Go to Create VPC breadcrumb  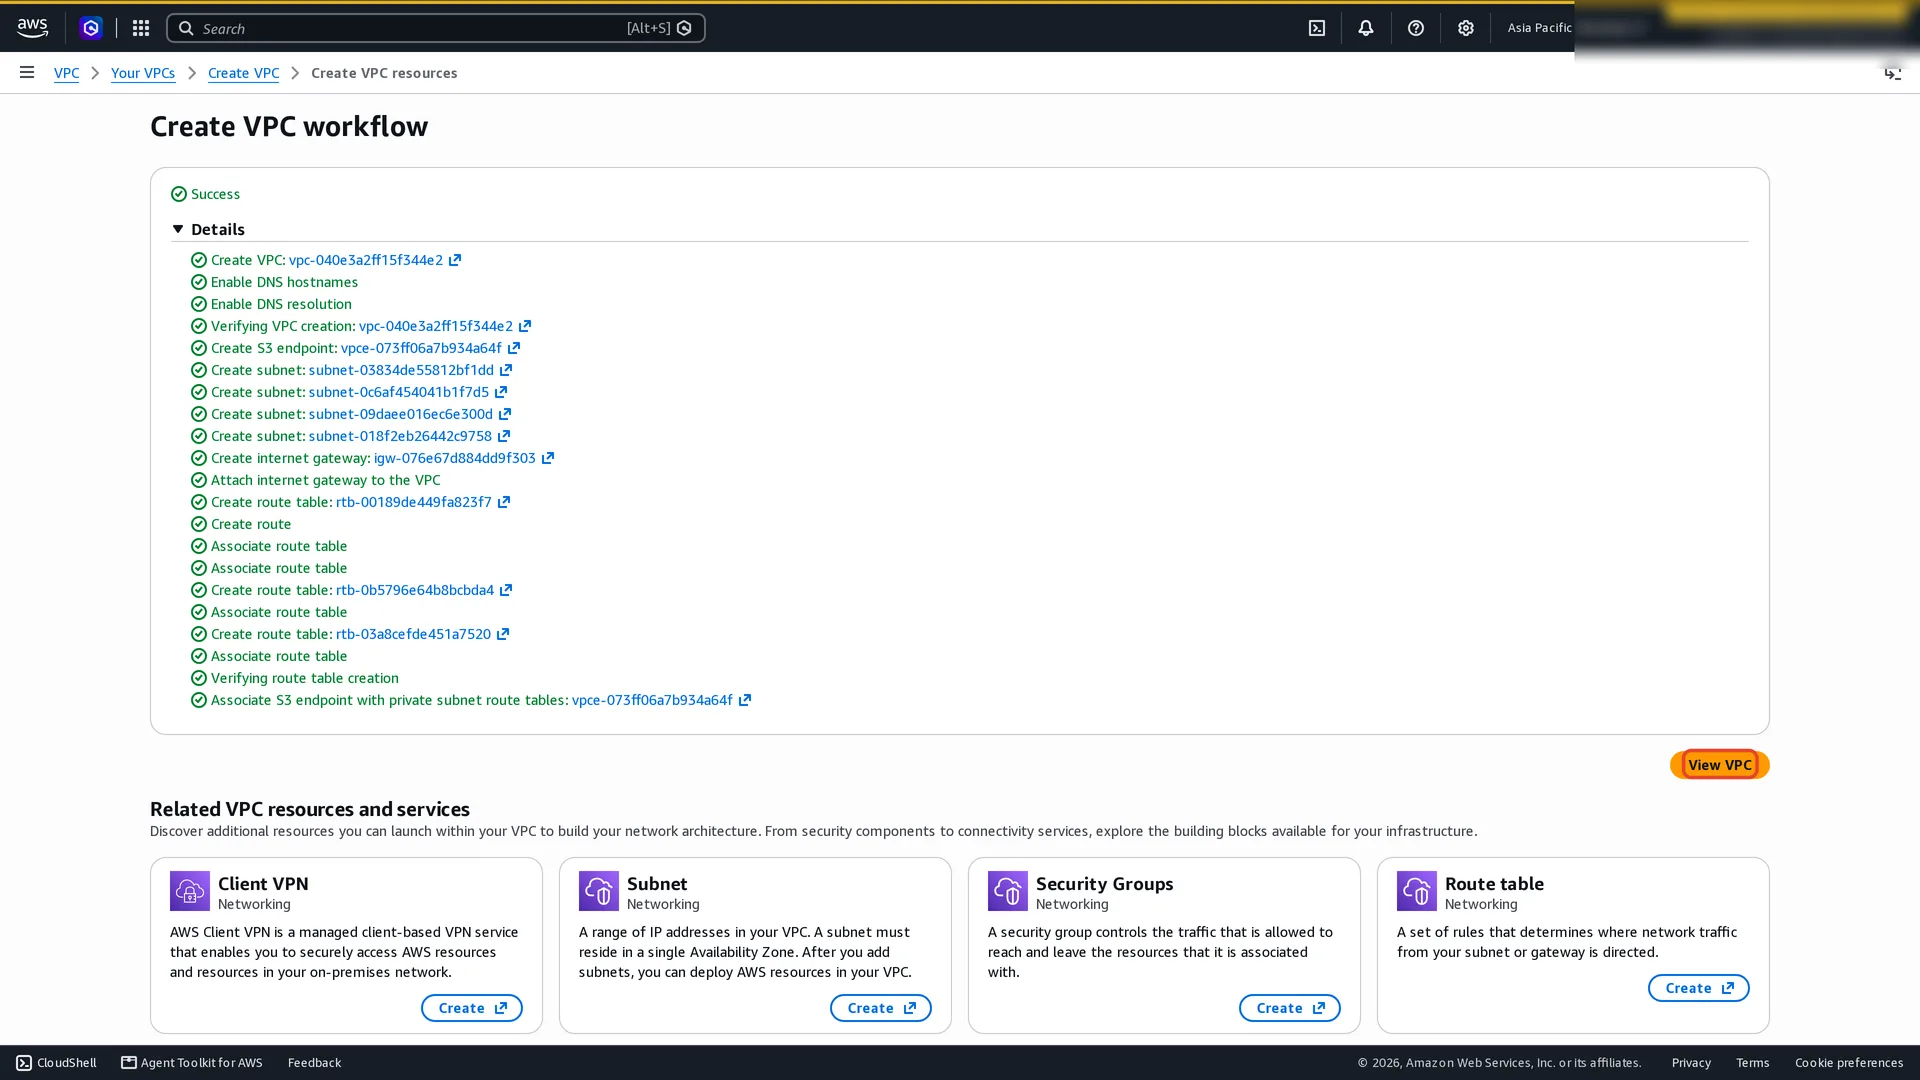point(243,73)
